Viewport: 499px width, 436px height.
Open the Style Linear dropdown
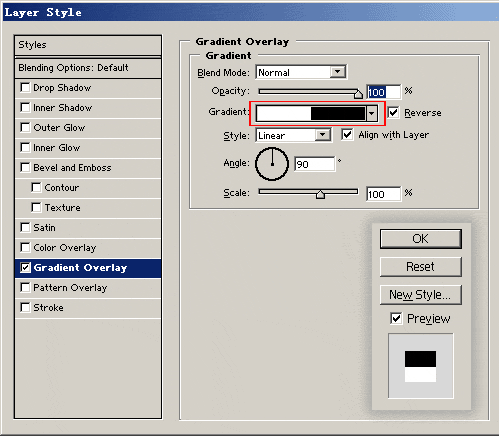322,135
